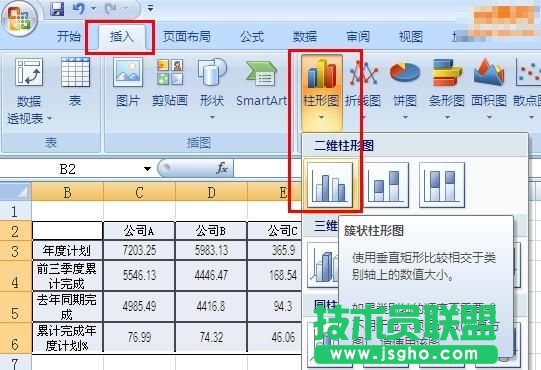The height and width of the screenshot is (370, 541).
Task: Select the cell with value 5546.13
Action: coord(139,276)
